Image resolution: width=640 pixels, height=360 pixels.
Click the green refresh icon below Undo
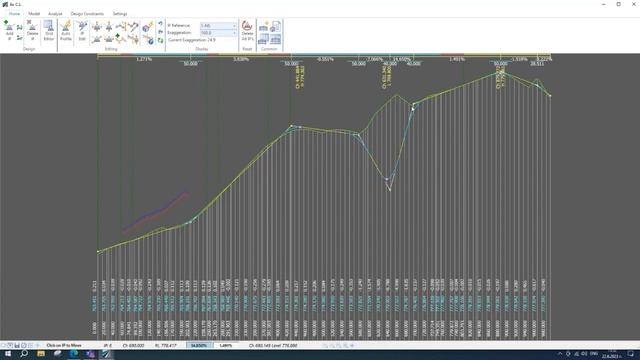[x=160, y=40]
